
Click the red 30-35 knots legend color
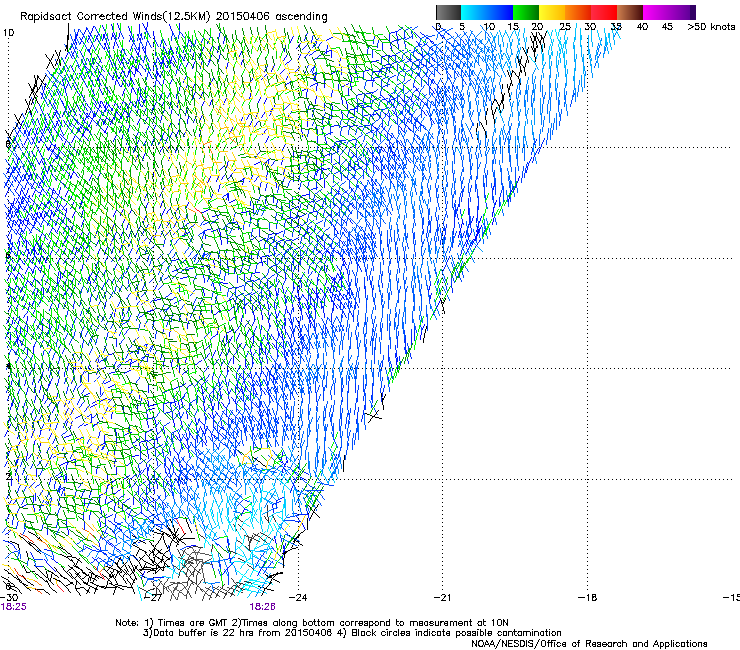(604, 12)
